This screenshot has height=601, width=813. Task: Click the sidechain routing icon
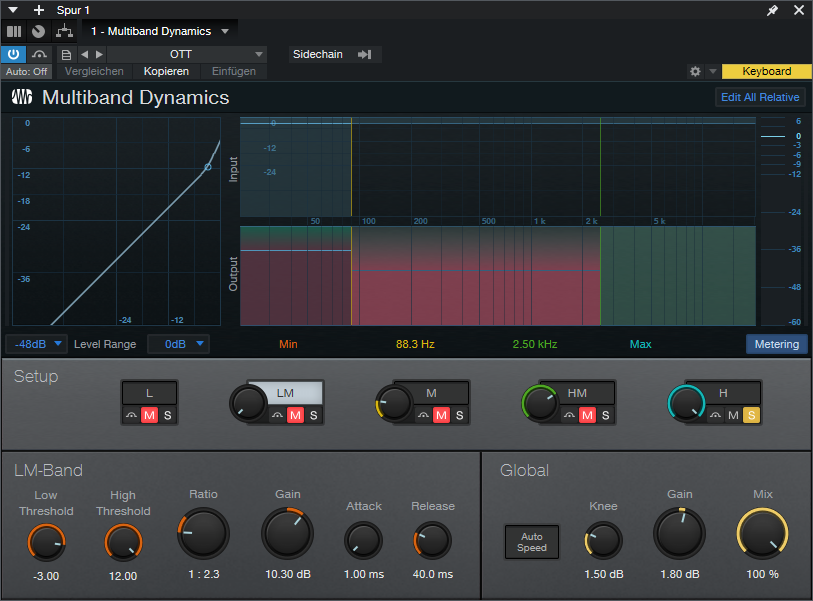click(x=364, y=54)
